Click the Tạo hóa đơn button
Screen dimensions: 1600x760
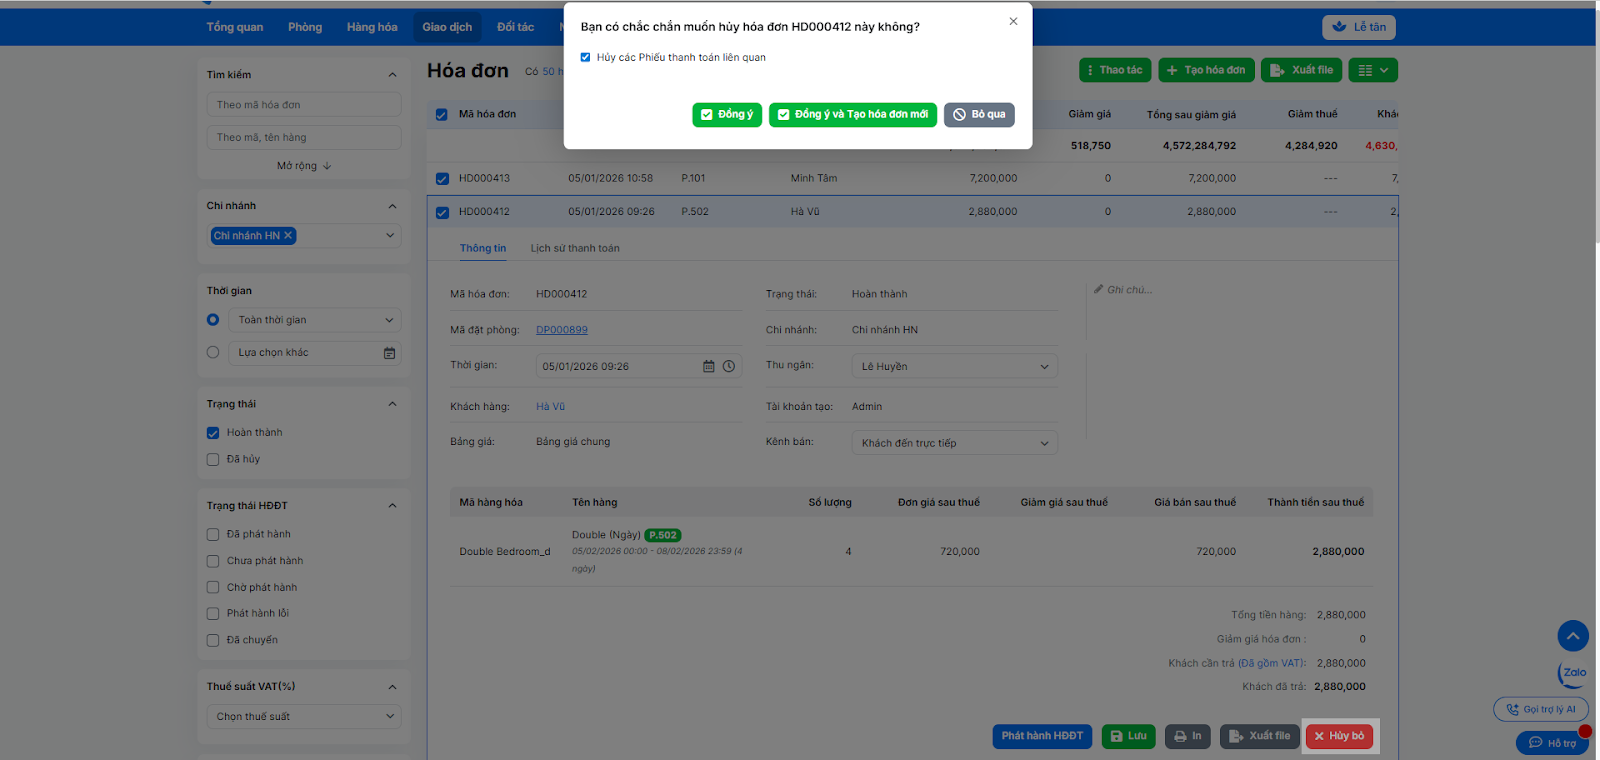click(x=1206, y=70)
